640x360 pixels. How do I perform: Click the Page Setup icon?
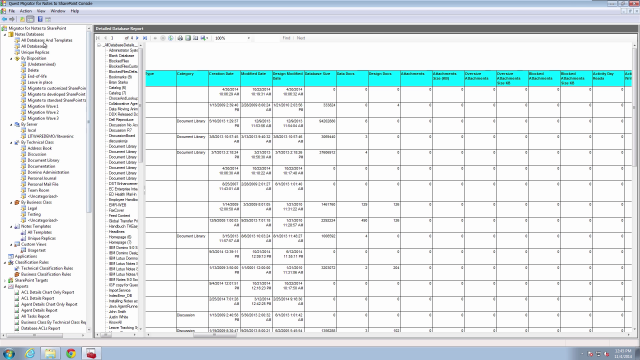click(x=196, y=38)
